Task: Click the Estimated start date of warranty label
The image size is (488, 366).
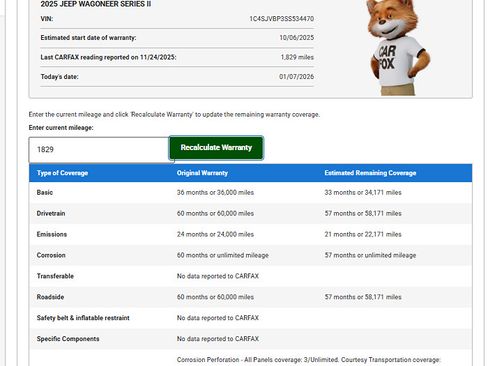Action: click(x=88, y=38)
